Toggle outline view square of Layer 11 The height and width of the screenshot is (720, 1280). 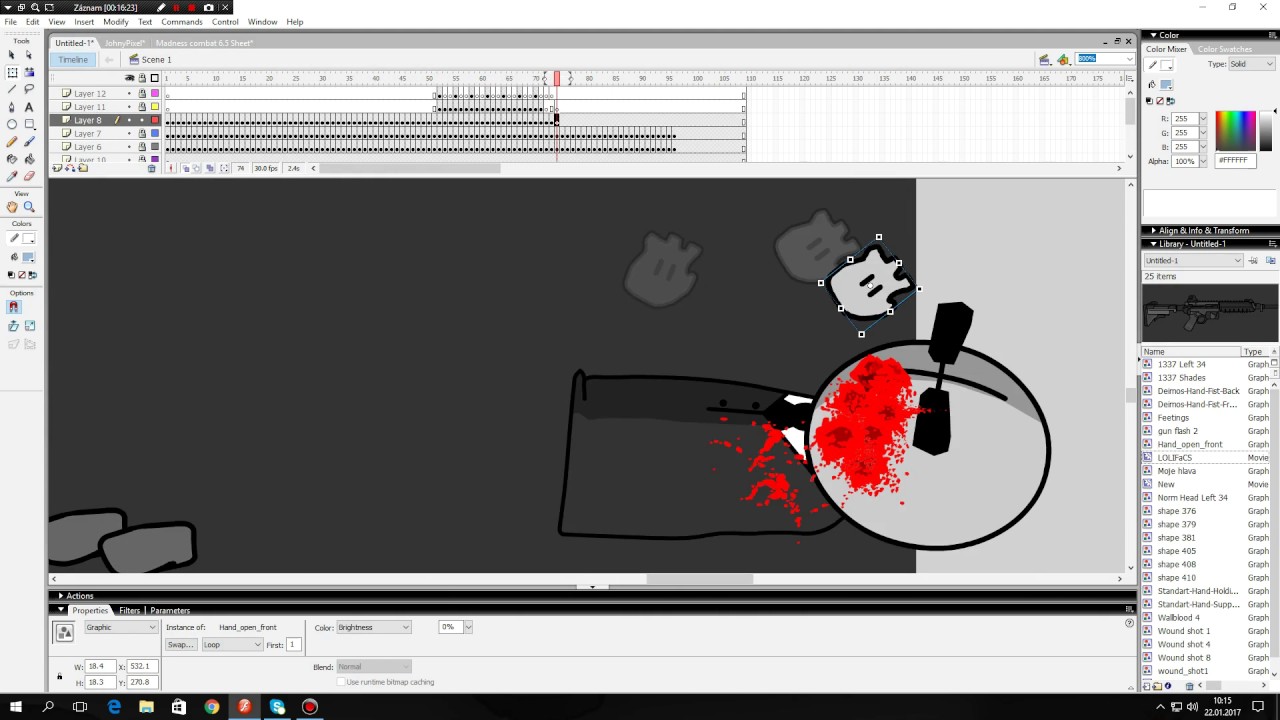155,107
